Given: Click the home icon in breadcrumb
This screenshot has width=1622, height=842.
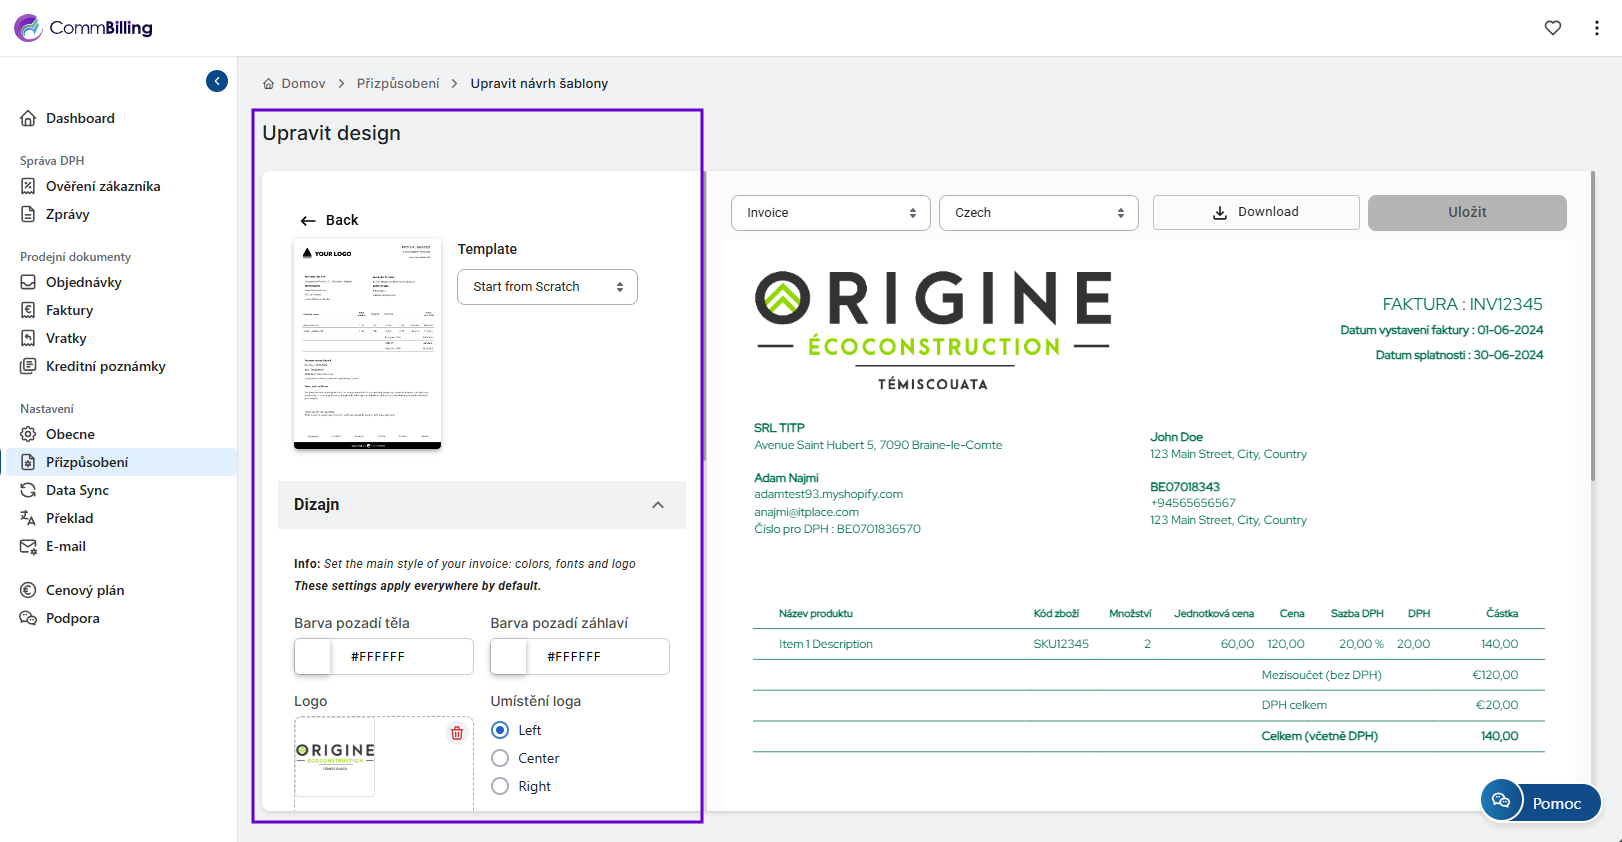Looking at the screenshot, I should click(x=268, y=84).
